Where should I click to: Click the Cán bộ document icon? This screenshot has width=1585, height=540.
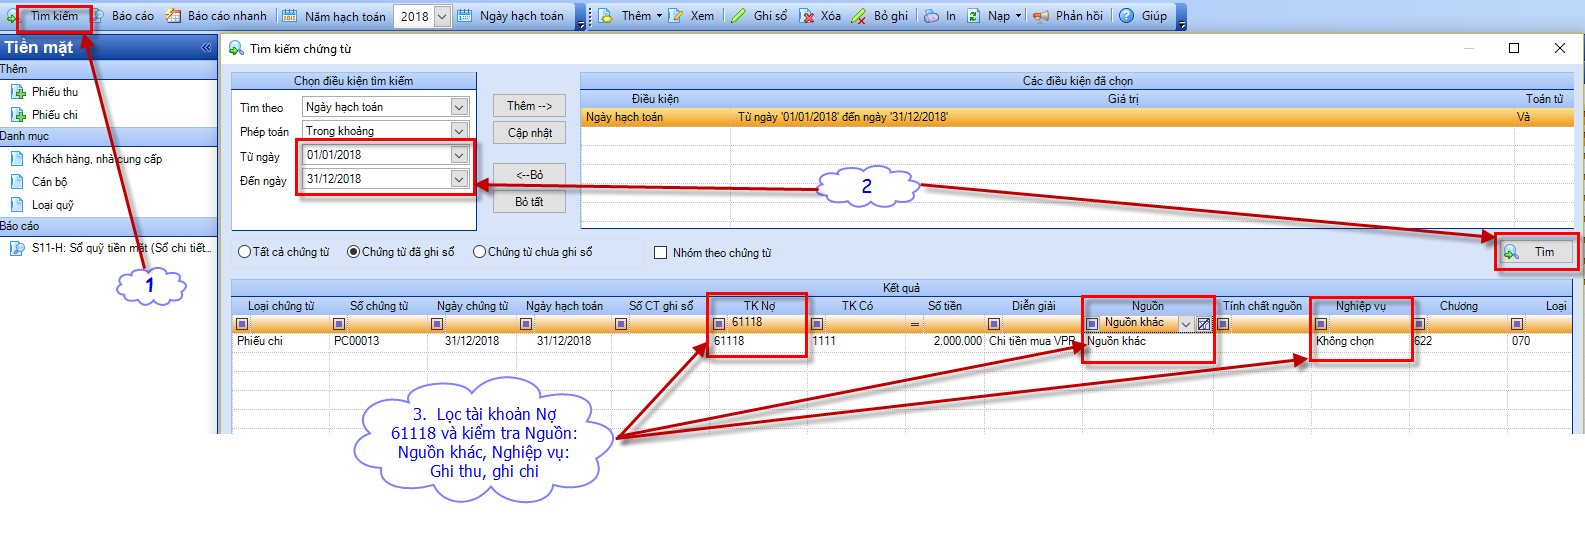tap(17, 182)
